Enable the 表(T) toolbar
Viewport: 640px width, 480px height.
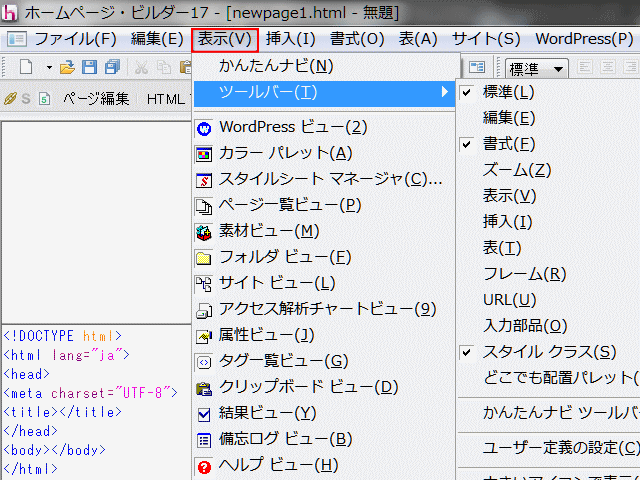click(549, 249)
